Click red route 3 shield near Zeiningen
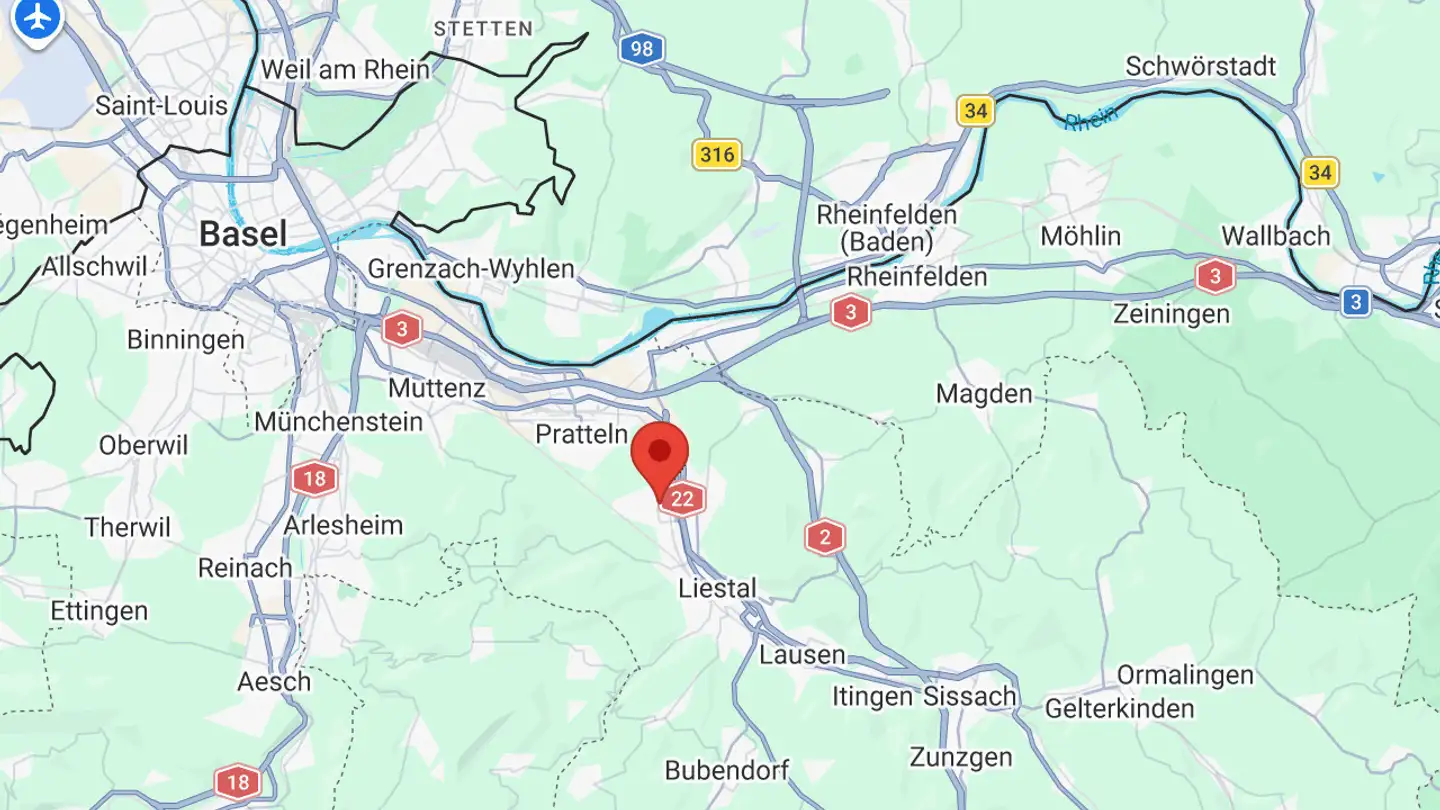 click(x=1215, y=276)
